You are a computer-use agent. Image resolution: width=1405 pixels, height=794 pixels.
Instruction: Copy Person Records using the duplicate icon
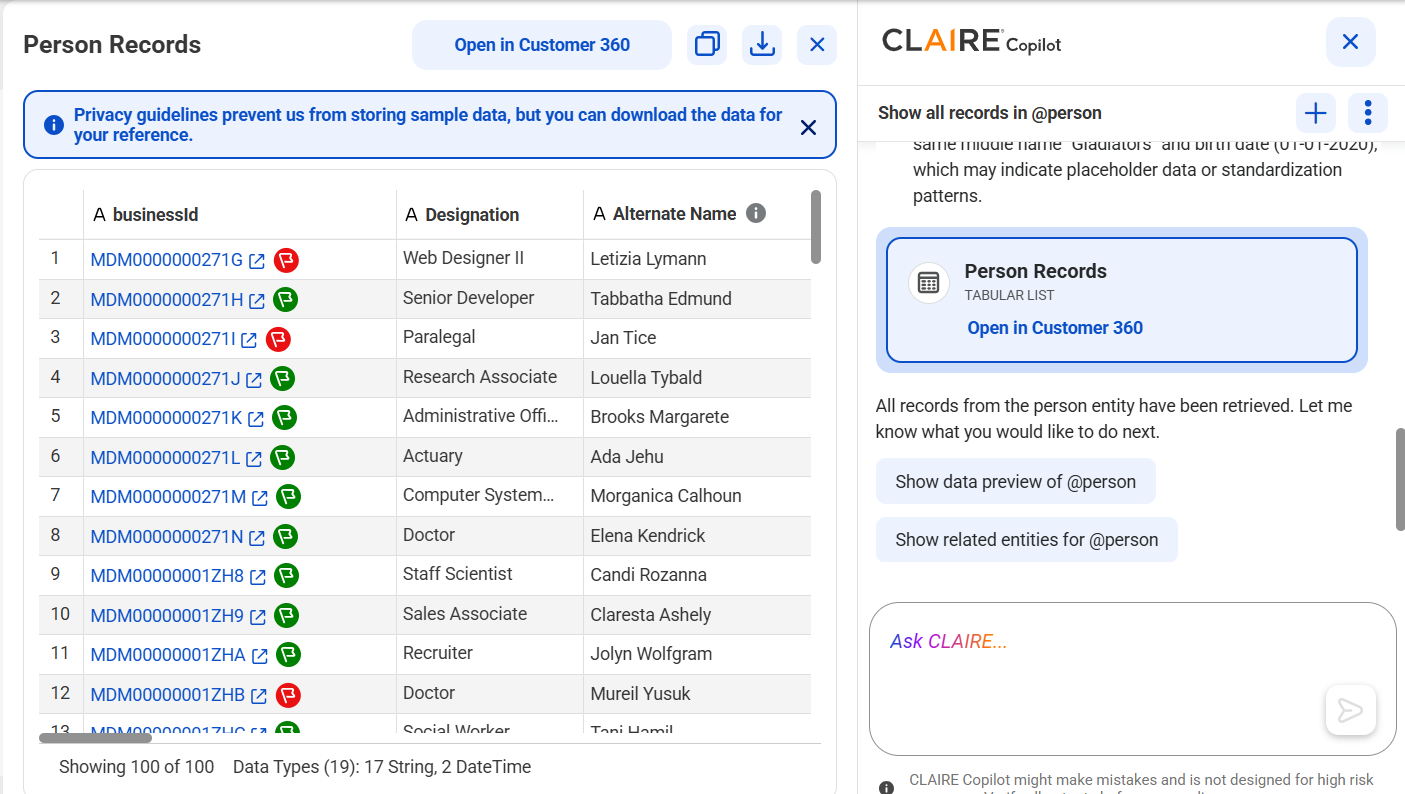click(707, 45)
